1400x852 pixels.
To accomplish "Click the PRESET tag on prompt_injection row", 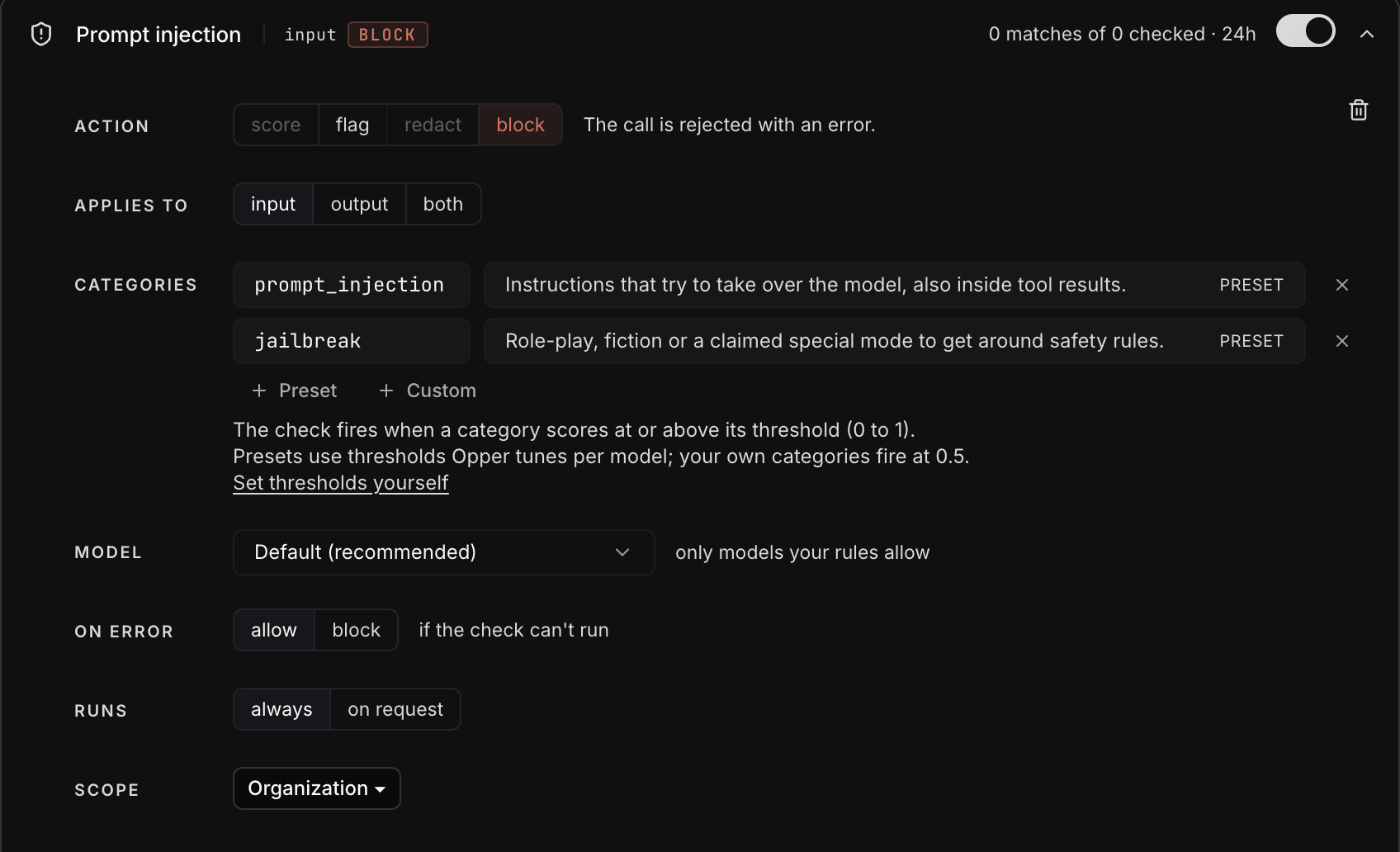I will [x=1251, y=285].
